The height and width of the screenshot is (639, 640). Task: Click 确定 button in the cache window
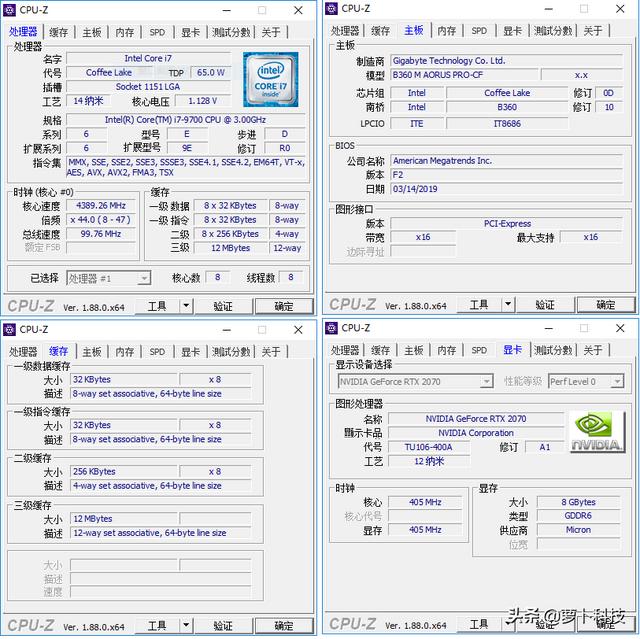click(284, 626)
